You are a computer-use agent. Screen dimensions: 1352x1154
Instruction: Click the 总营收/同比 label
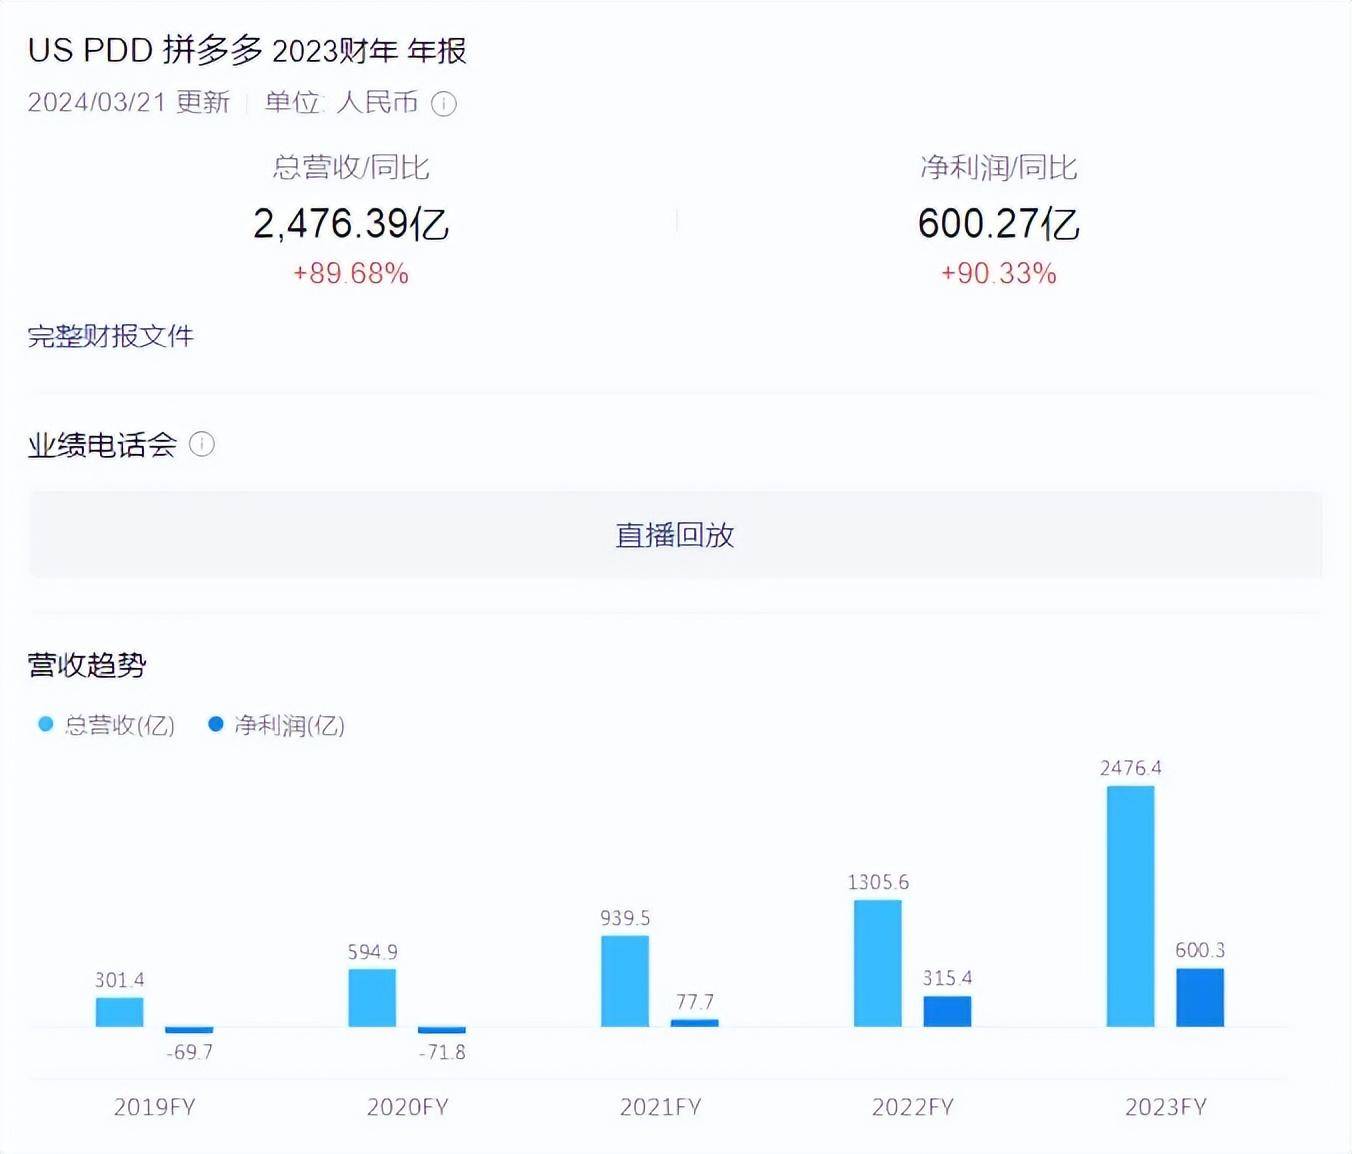(351, 167)
